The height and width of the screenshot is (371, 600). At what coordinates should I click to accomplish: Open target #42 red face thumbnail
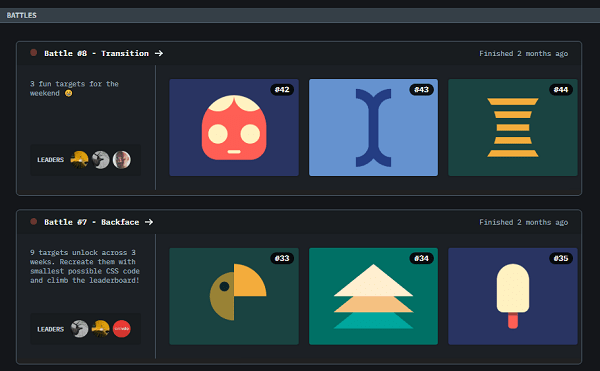[x=234, y=127]
